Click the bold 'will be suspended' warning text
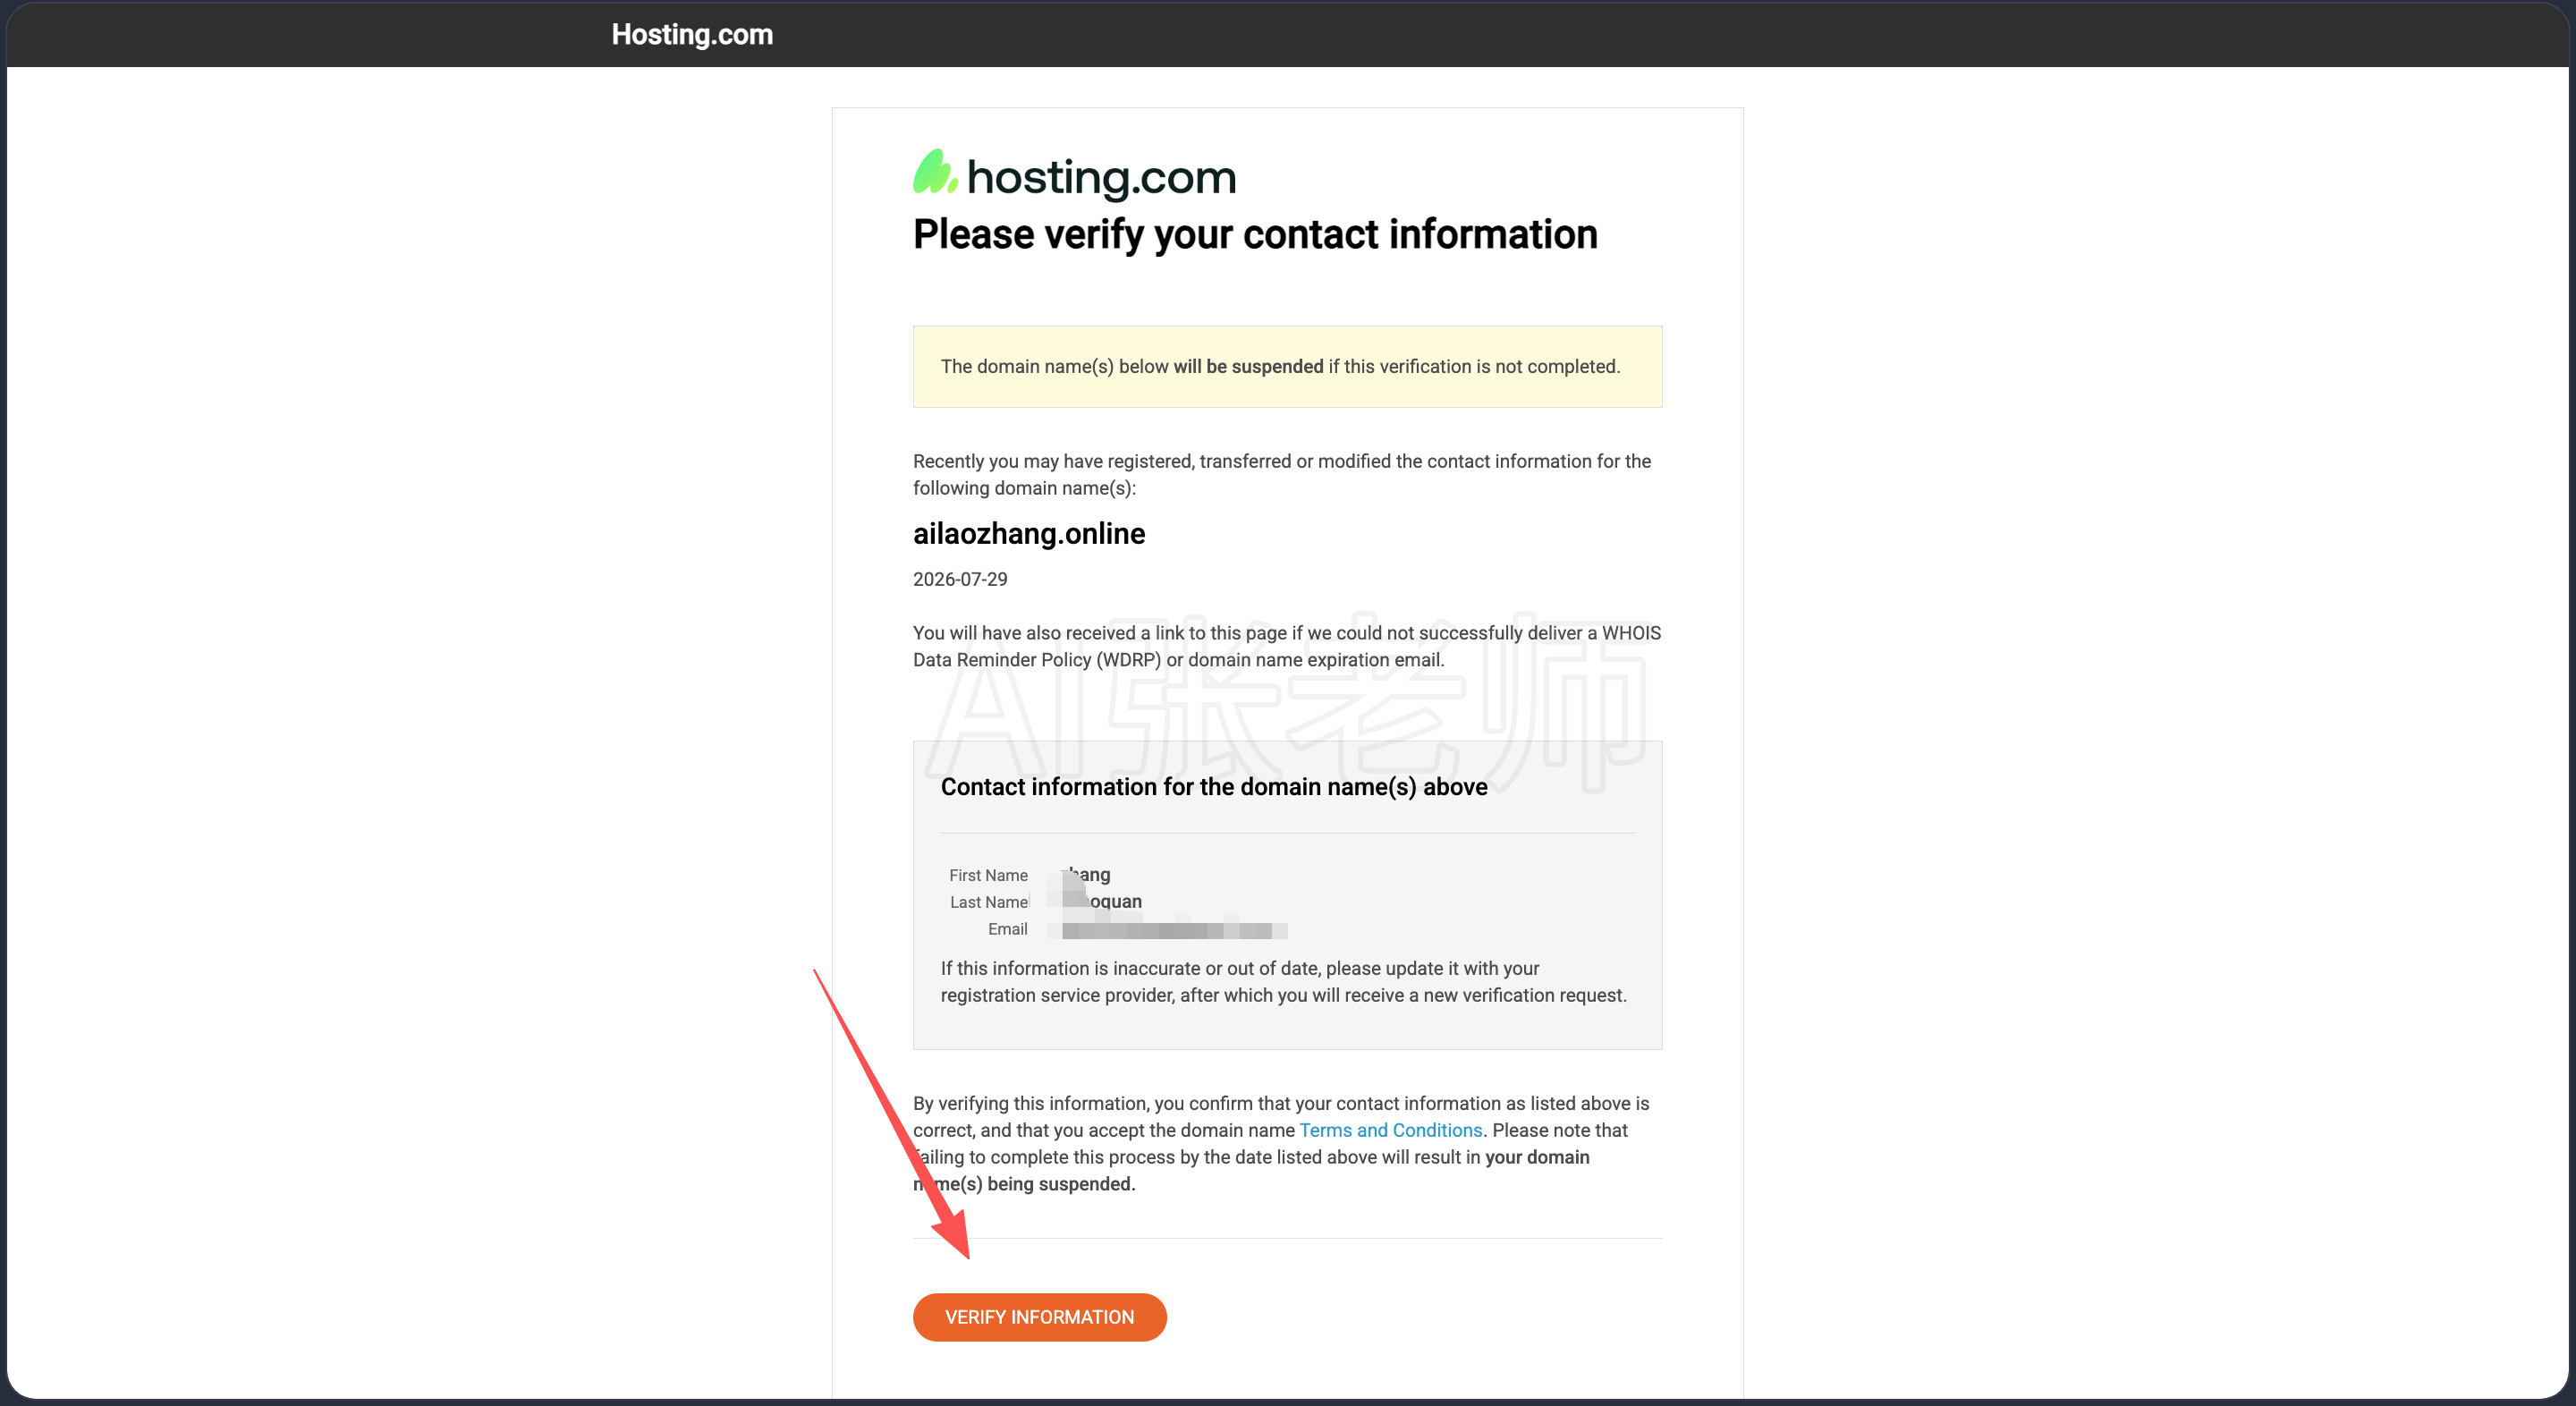The width and height of the screenshot is (2576, 1406). point(1248,366)
